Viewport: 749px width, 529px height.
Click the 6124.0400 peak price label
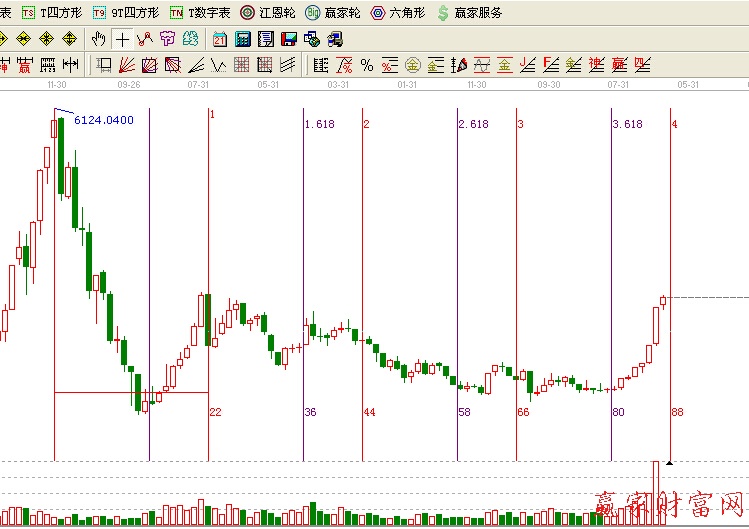tap(104, 120)
